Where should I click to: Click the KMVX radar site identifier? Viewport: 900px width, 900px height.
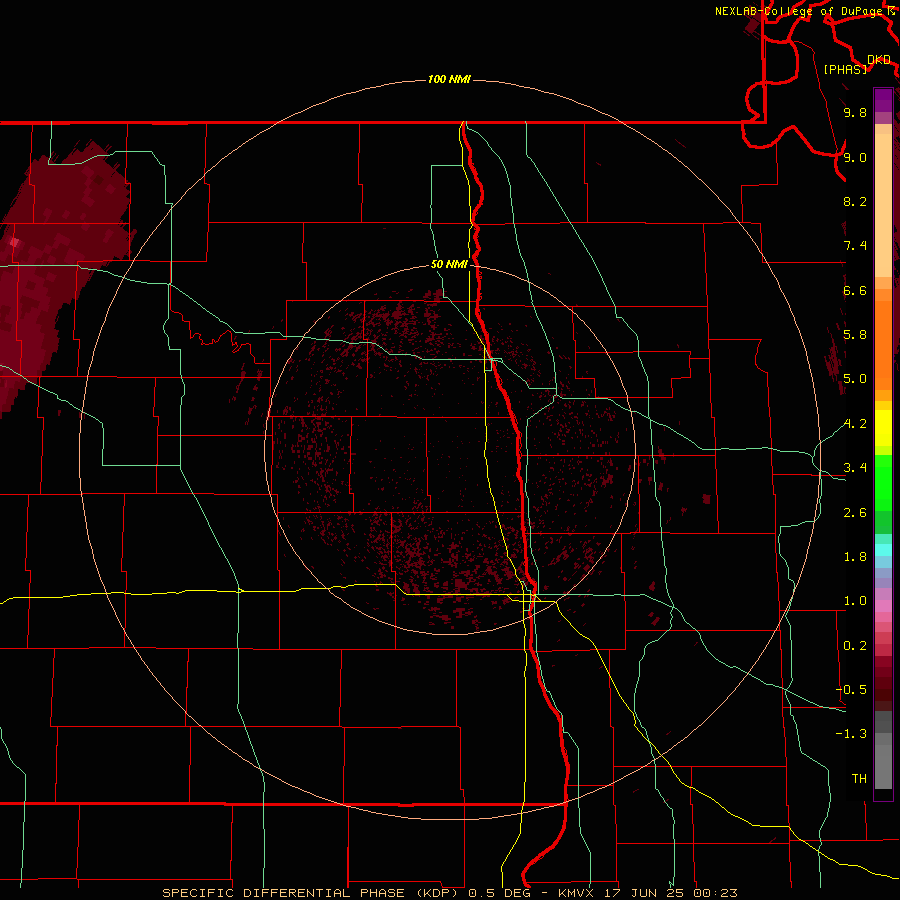pos(576,893)
